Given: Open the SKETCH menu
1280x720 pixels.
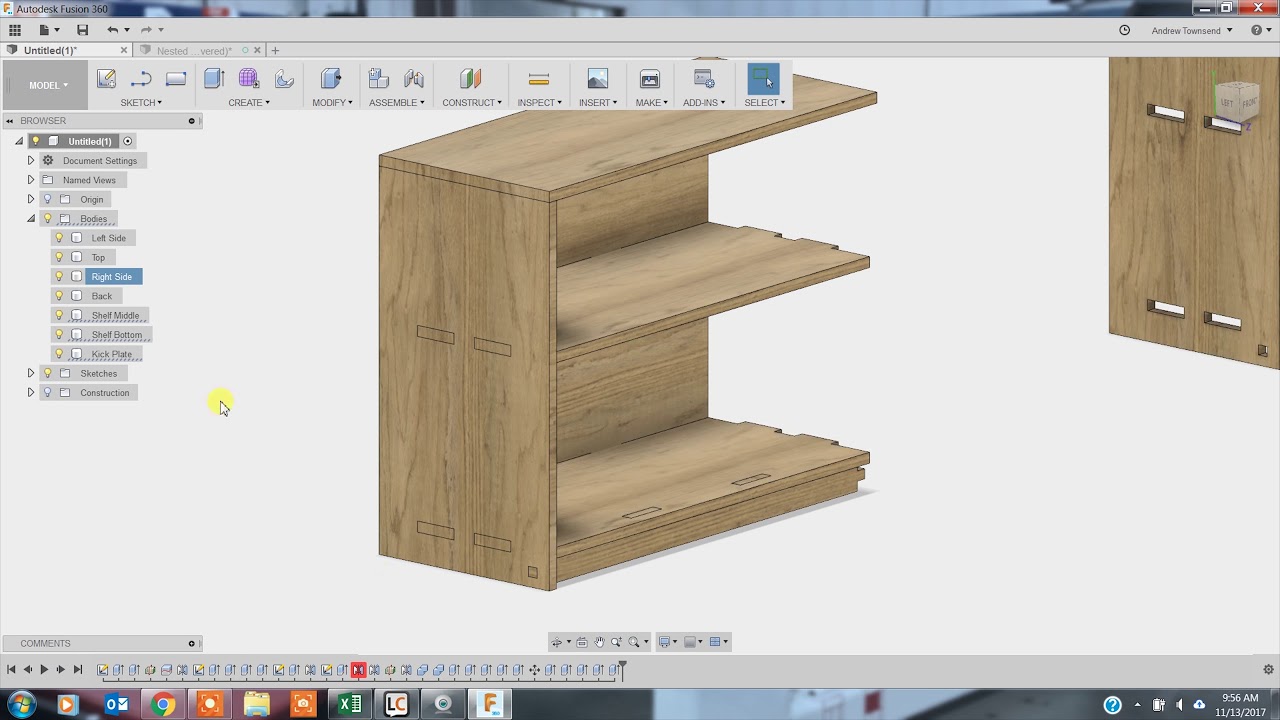Looking at the screenshot, I should [141, 102].
